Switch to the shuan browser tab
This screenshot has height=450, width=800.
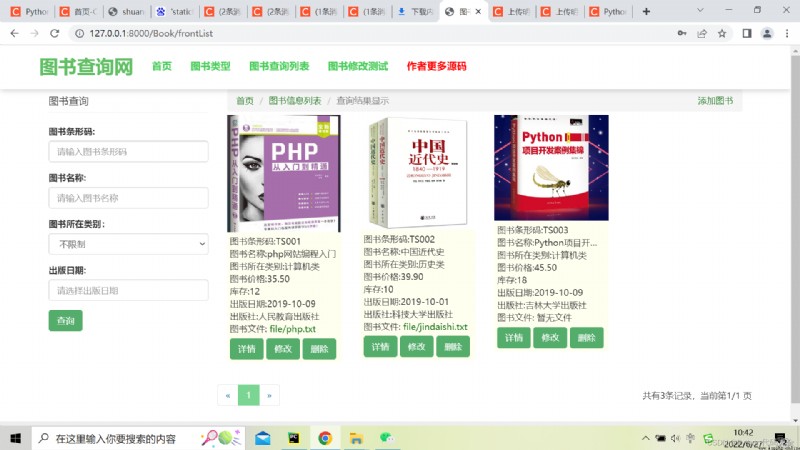tap(126, 11)
